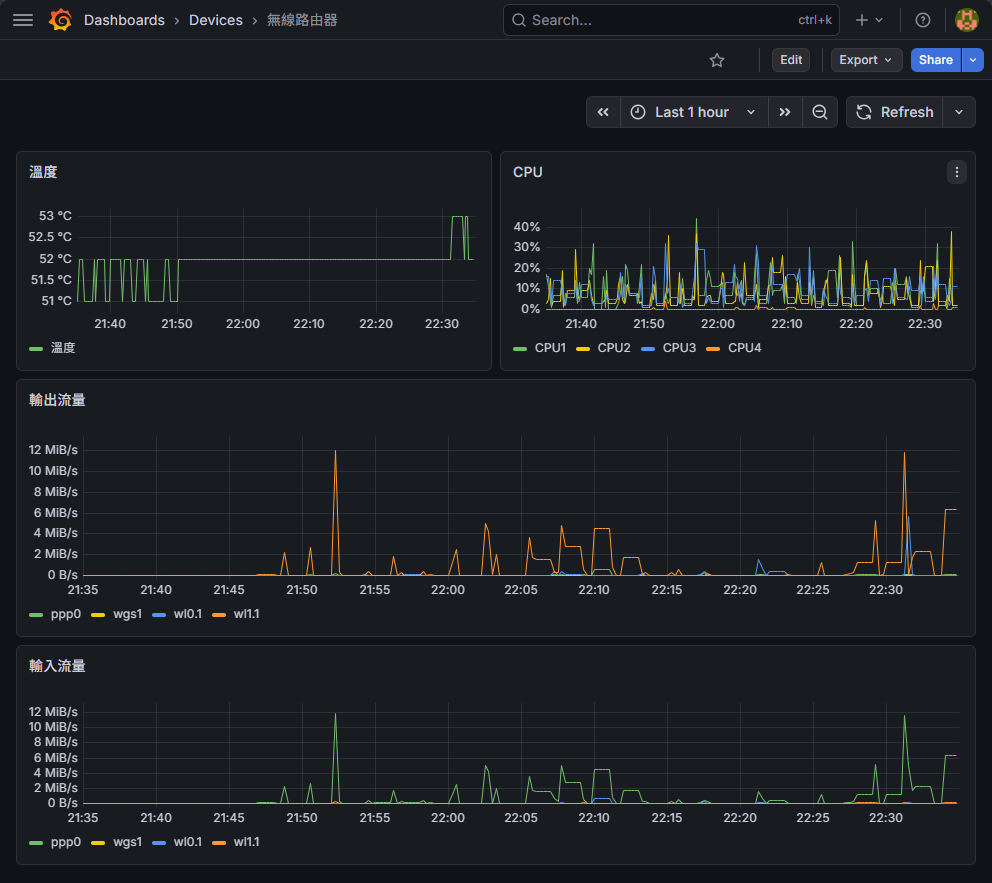
Task: Open the CPU panel three-dot menu
Action: pyautogui.click(x=957, y=172)
